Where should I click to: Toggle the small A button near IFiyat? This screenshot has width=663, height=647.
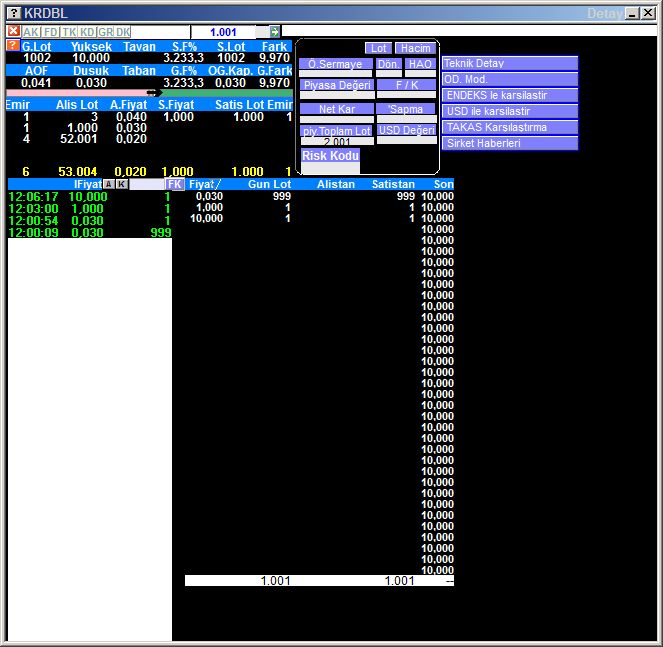click(x=109, y=184)
